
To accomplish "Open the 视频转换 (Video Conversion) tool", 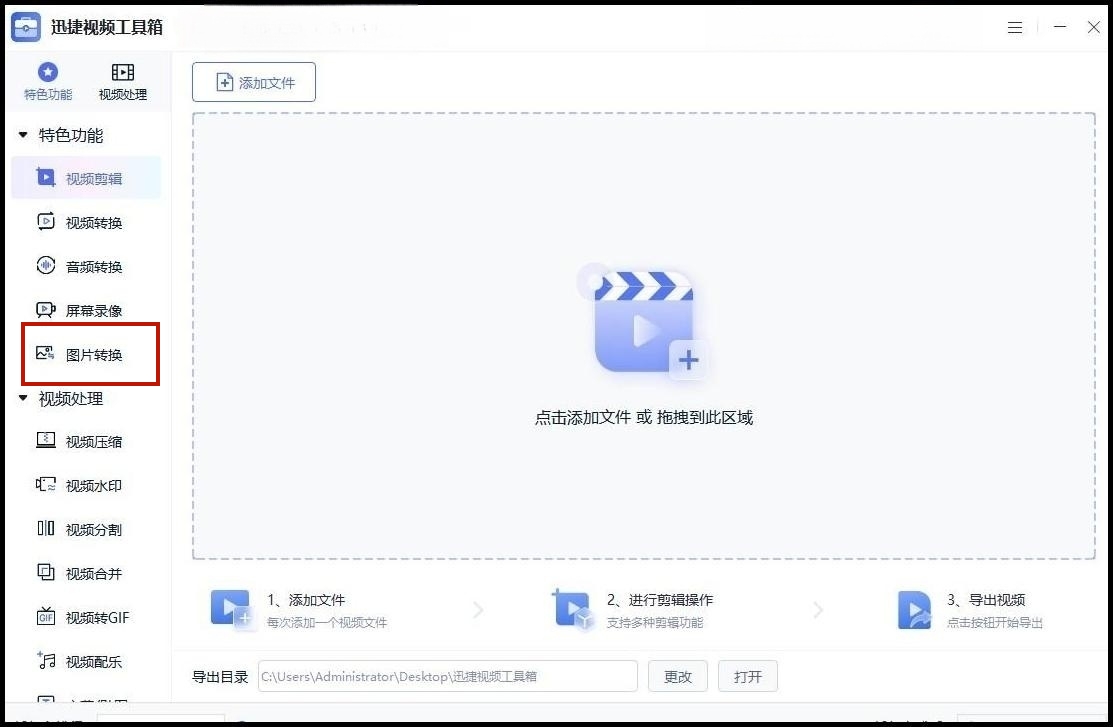I will click(88, 222).
